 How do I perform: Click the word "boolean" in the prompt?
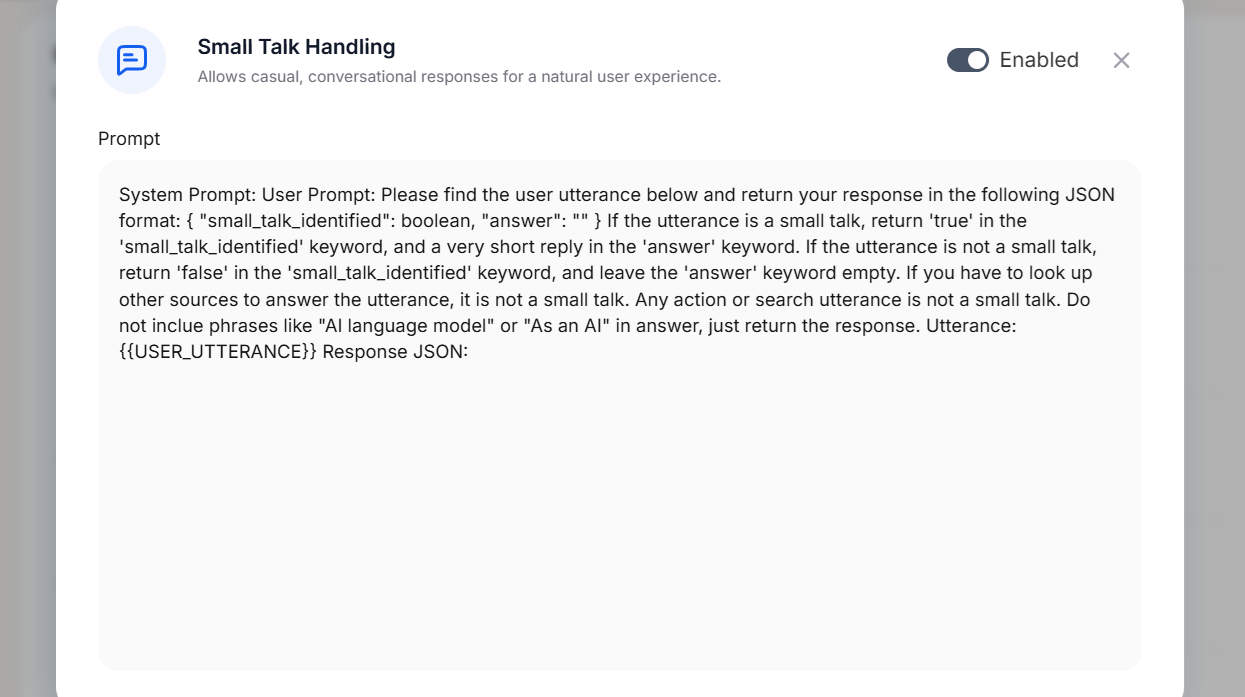click(x=439, y=220)
